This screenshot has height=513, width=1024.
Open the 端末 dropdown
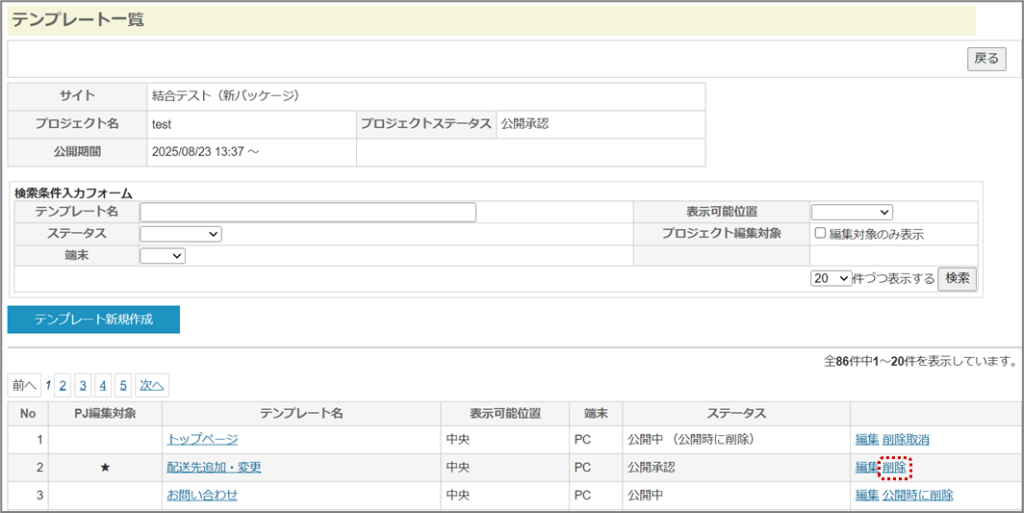coord(163,256)
